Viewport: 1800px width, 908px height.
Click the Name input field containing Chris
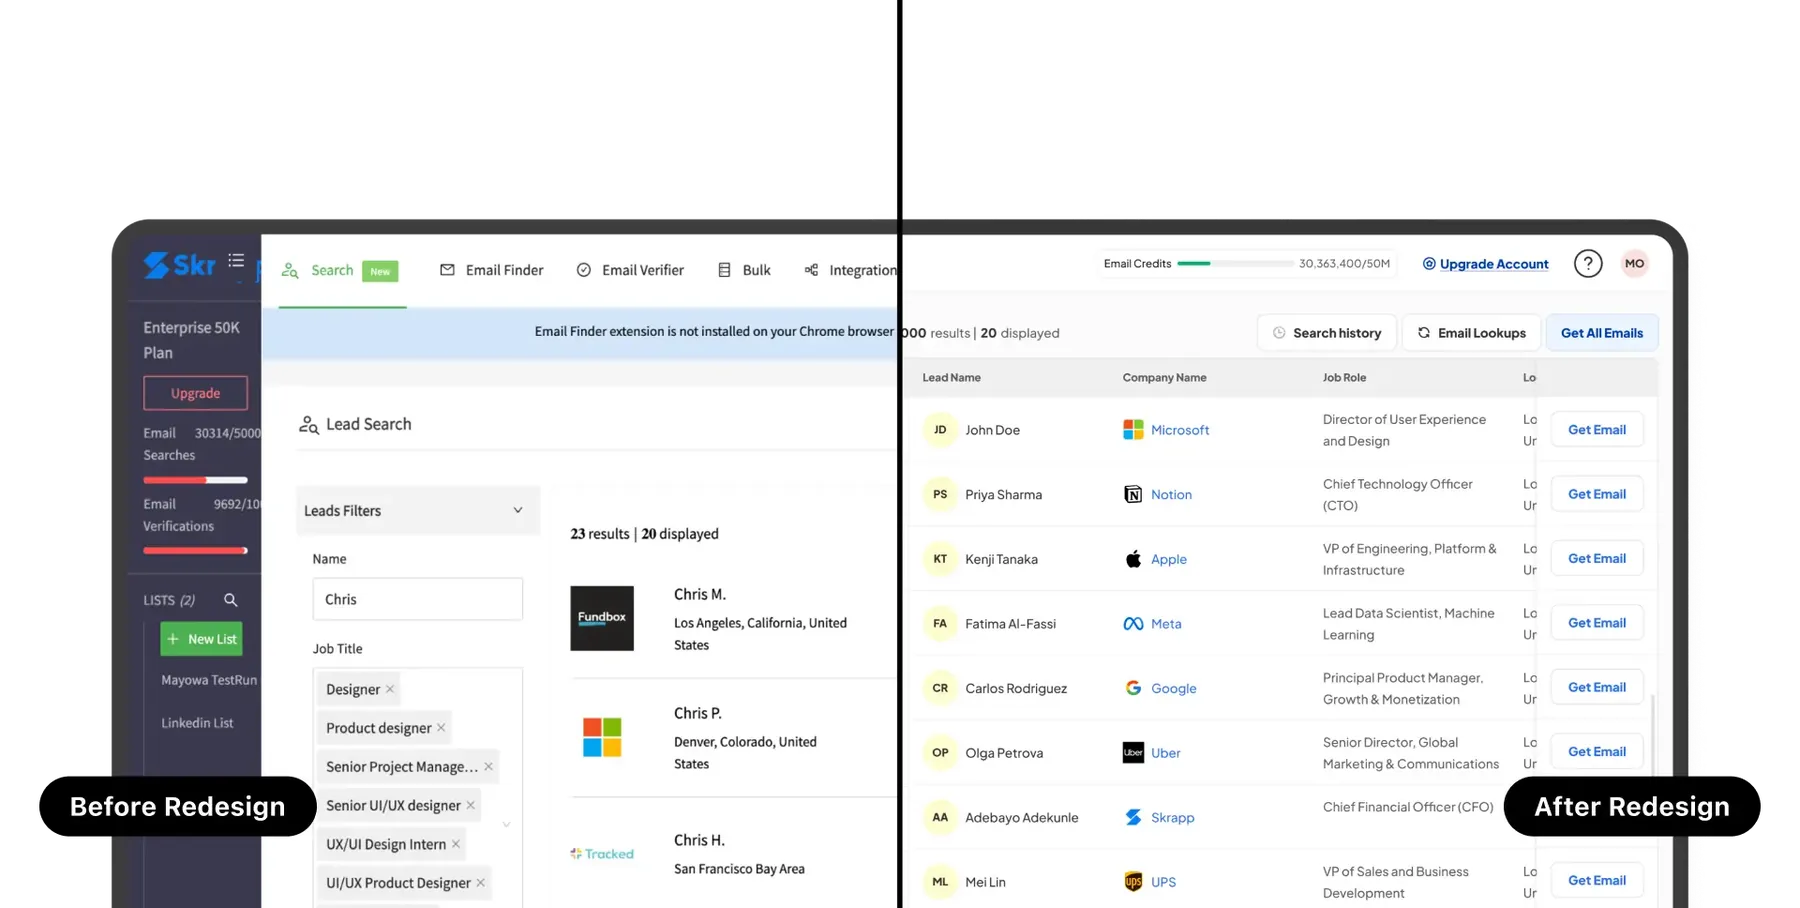[x=418, y=599]
